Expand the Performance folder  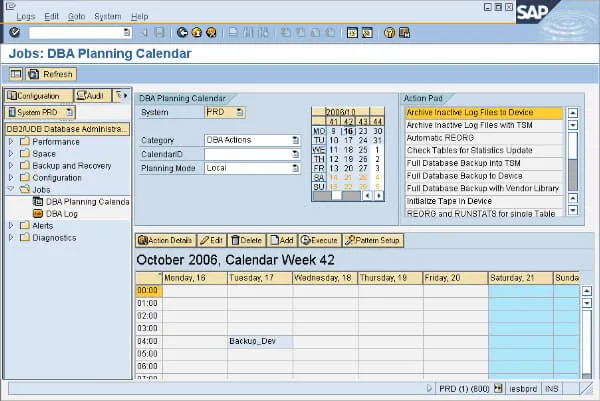(11, 142)
